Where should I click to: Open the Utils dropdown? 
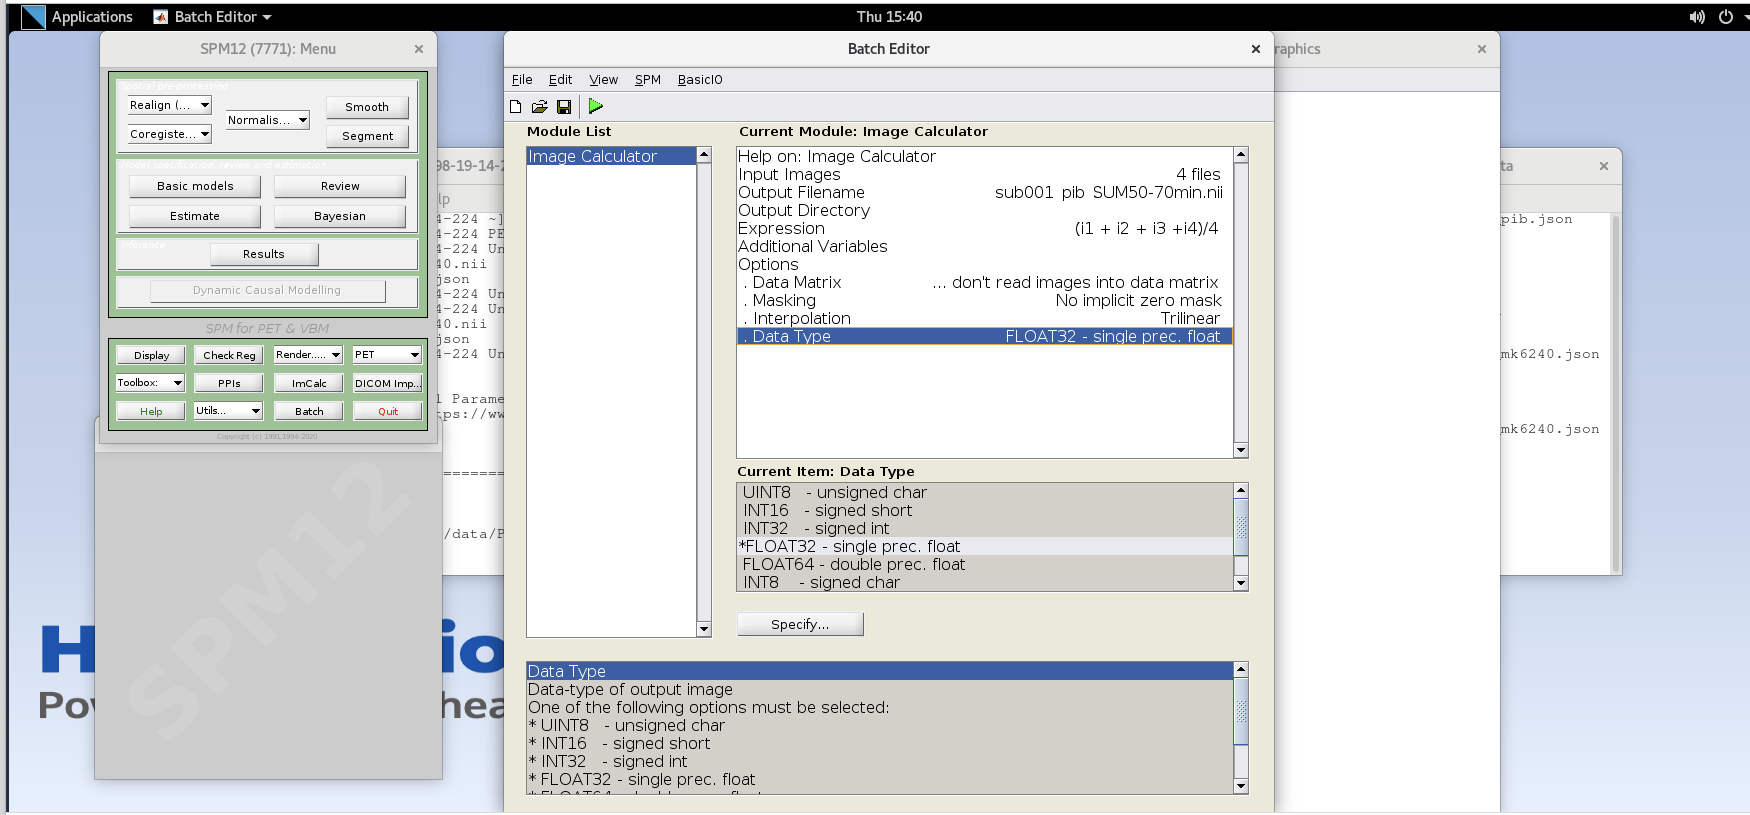(228, 411)
